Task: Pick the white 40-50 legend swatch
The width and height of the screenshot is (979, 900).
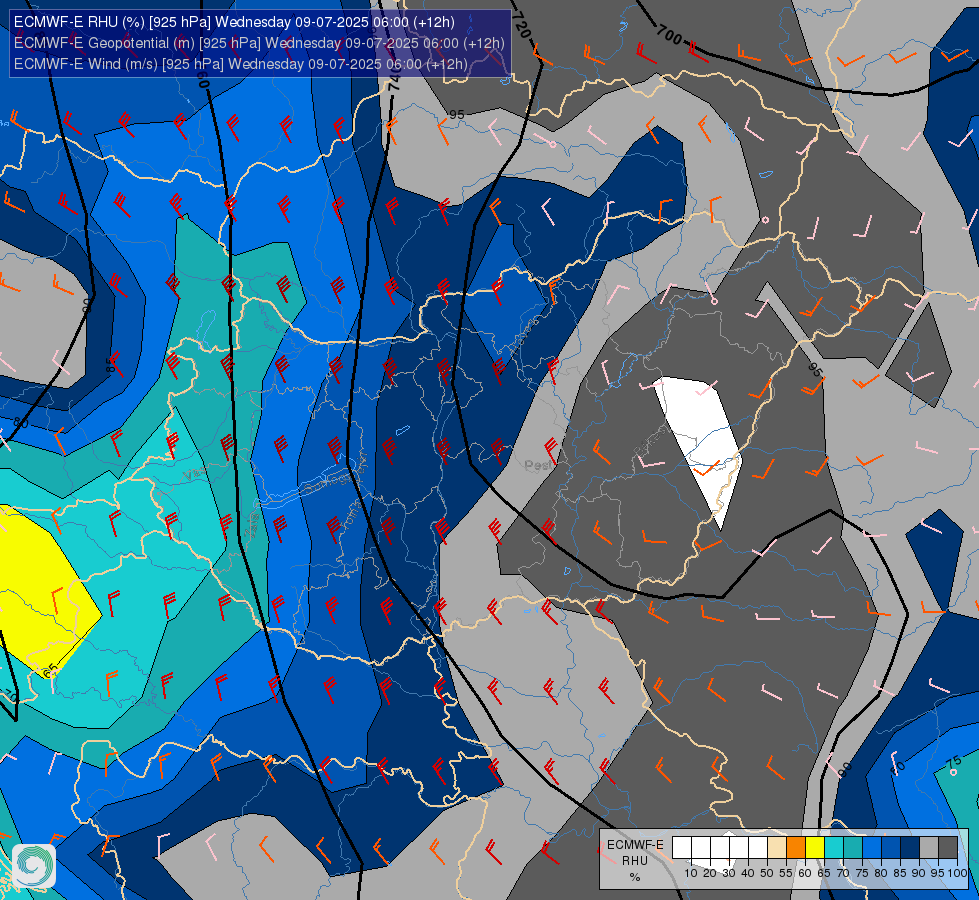Action: 758,848
